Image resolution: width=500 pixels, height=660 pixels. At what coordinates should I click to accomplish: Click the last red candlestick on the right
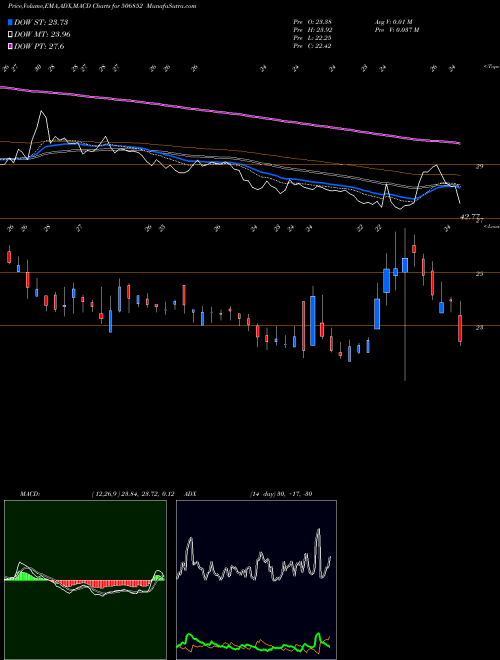click(x=460, y=328)
